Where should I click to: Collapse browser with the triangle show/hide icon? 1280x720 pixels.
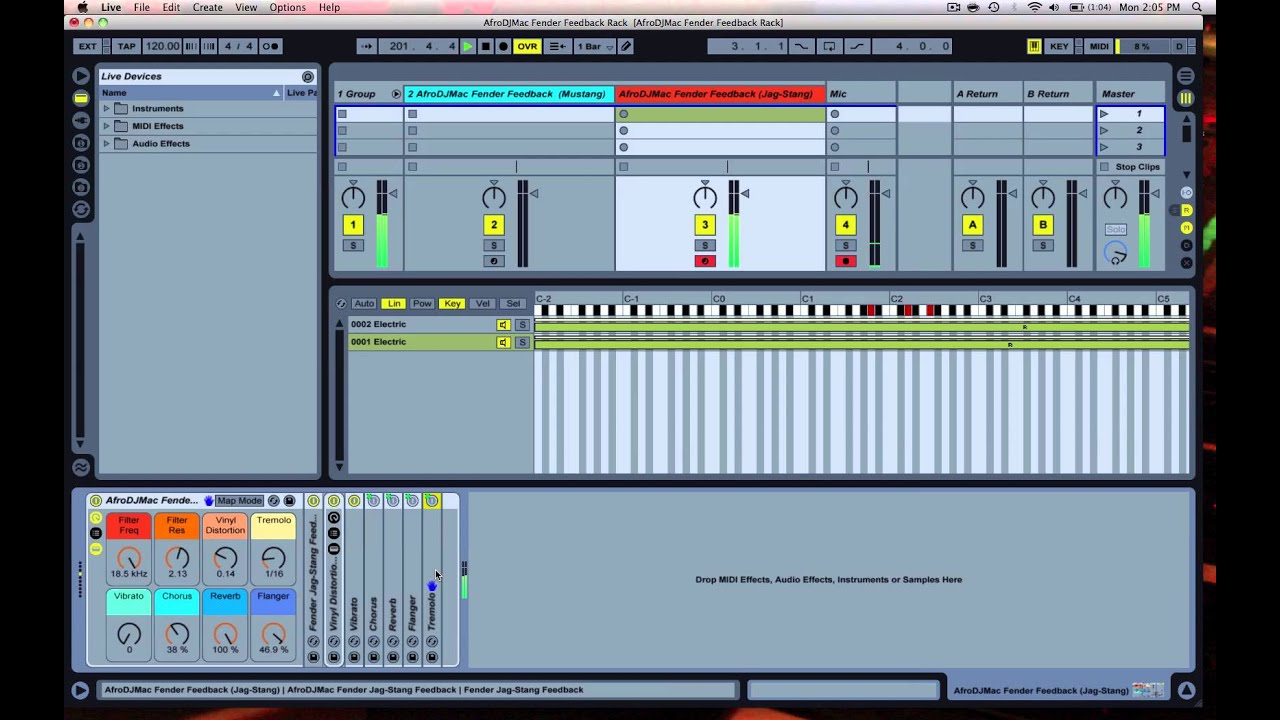[x=81, y=76]
